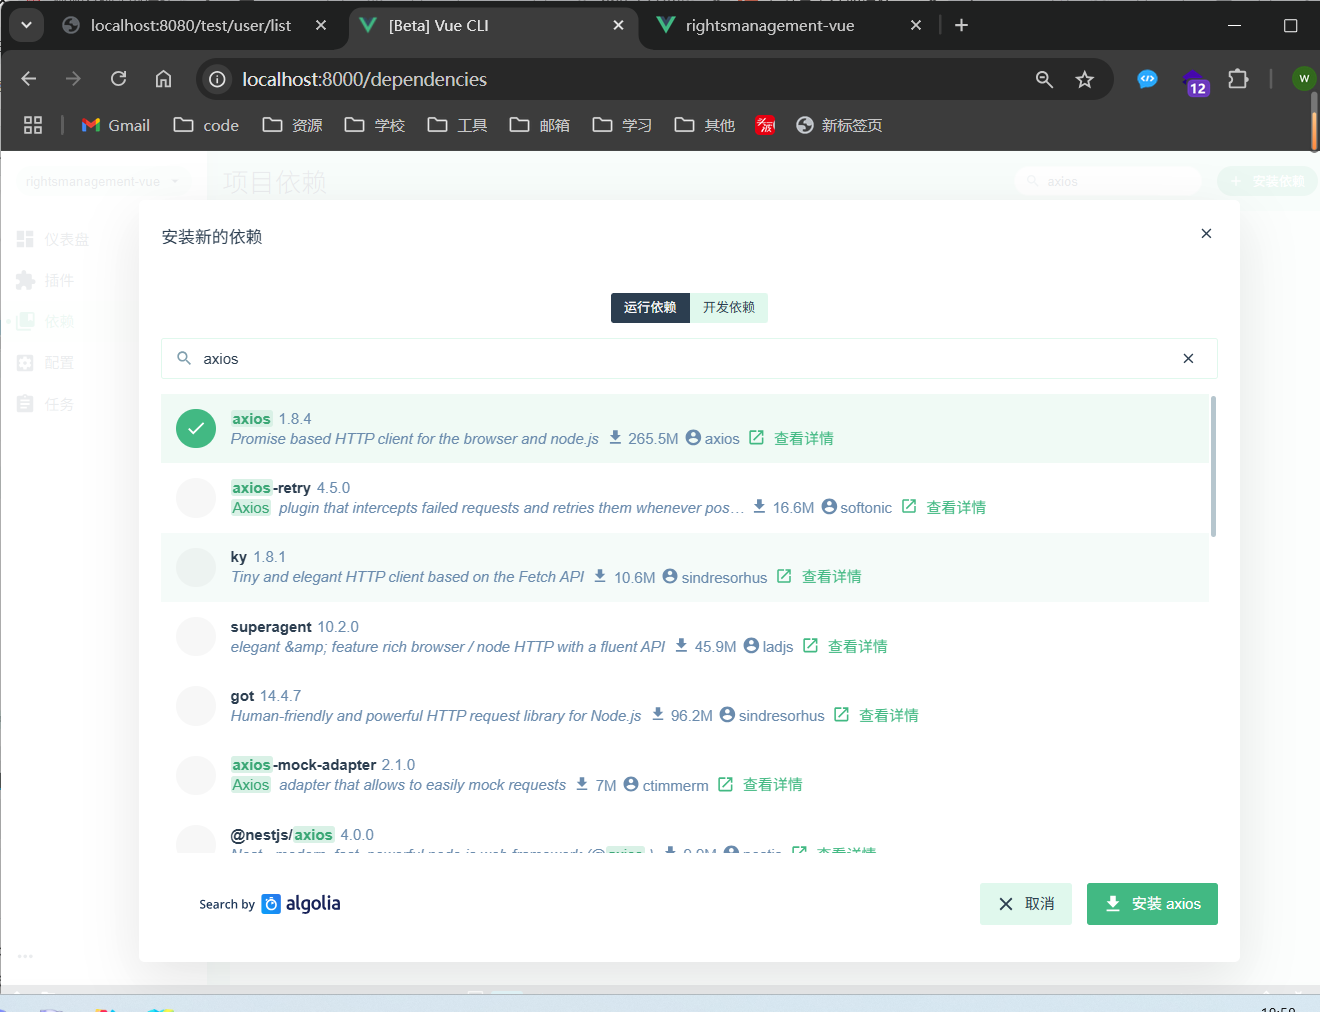
Task: Reload the current page
Action: [x=118, y=79]
